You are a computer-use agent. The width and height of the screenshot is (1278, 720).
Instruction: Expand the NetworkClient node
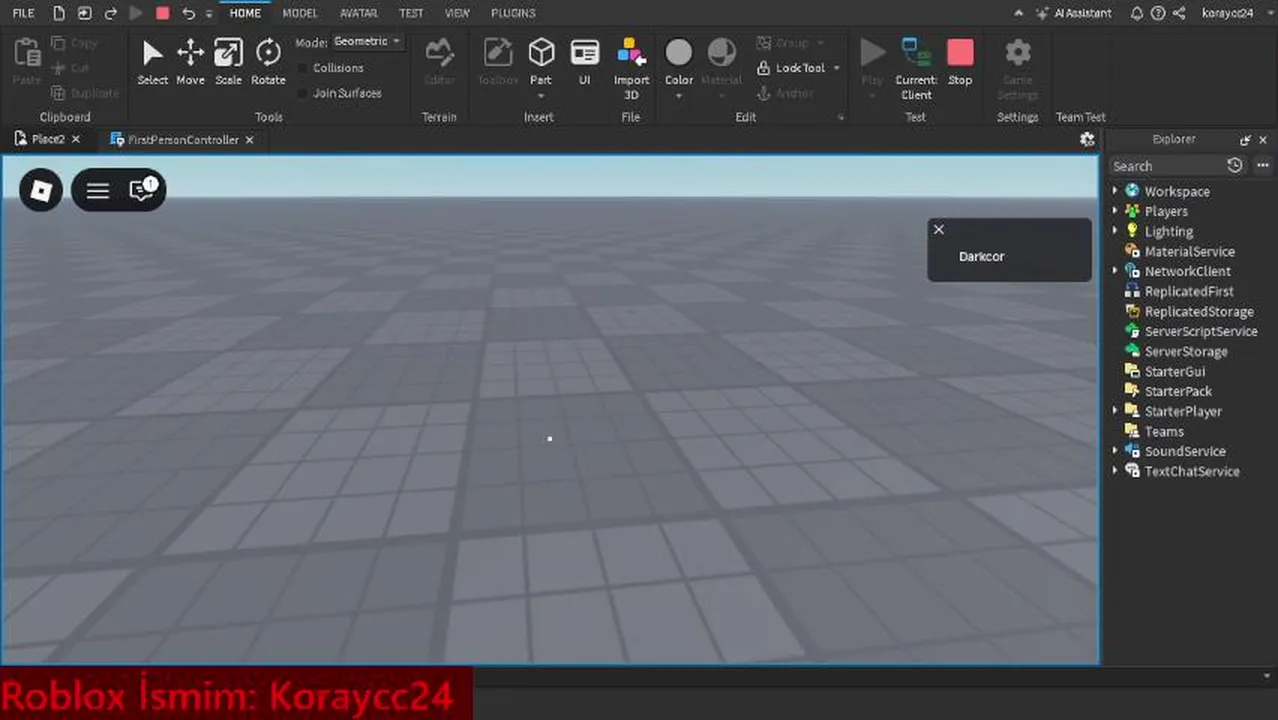(1115, 271)
